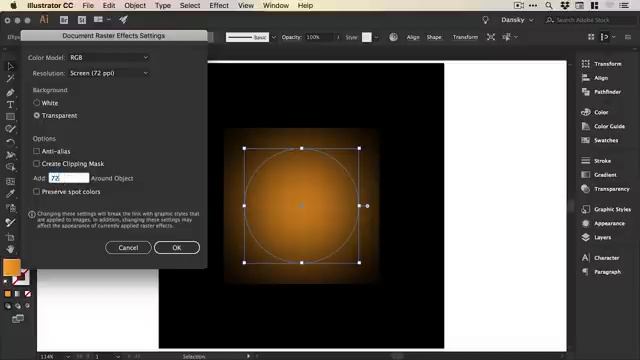Select the Type tool
The height and width of the screenshot is (360, 640).
pyautogui.click(x=11, y=105)
